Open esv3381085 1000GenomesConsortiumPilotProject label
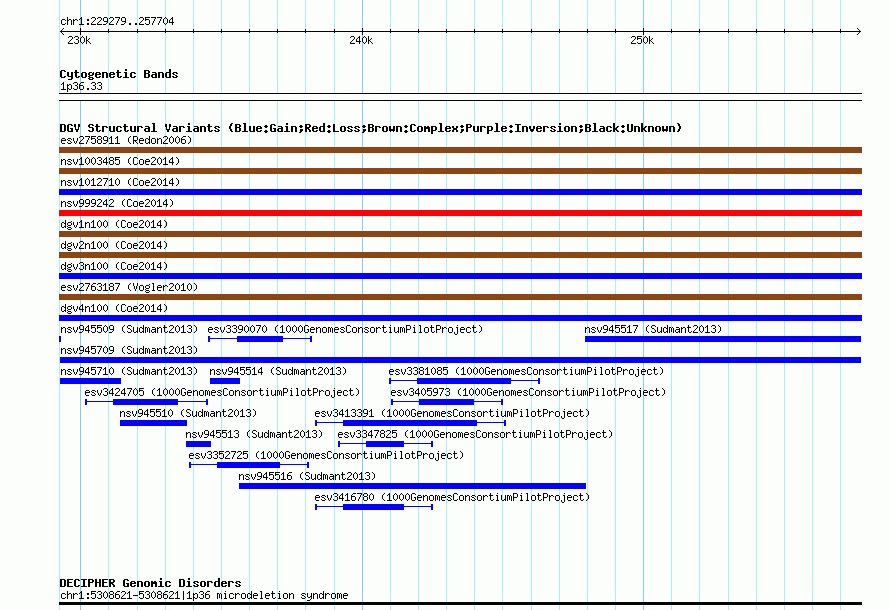 click(526, 371)
